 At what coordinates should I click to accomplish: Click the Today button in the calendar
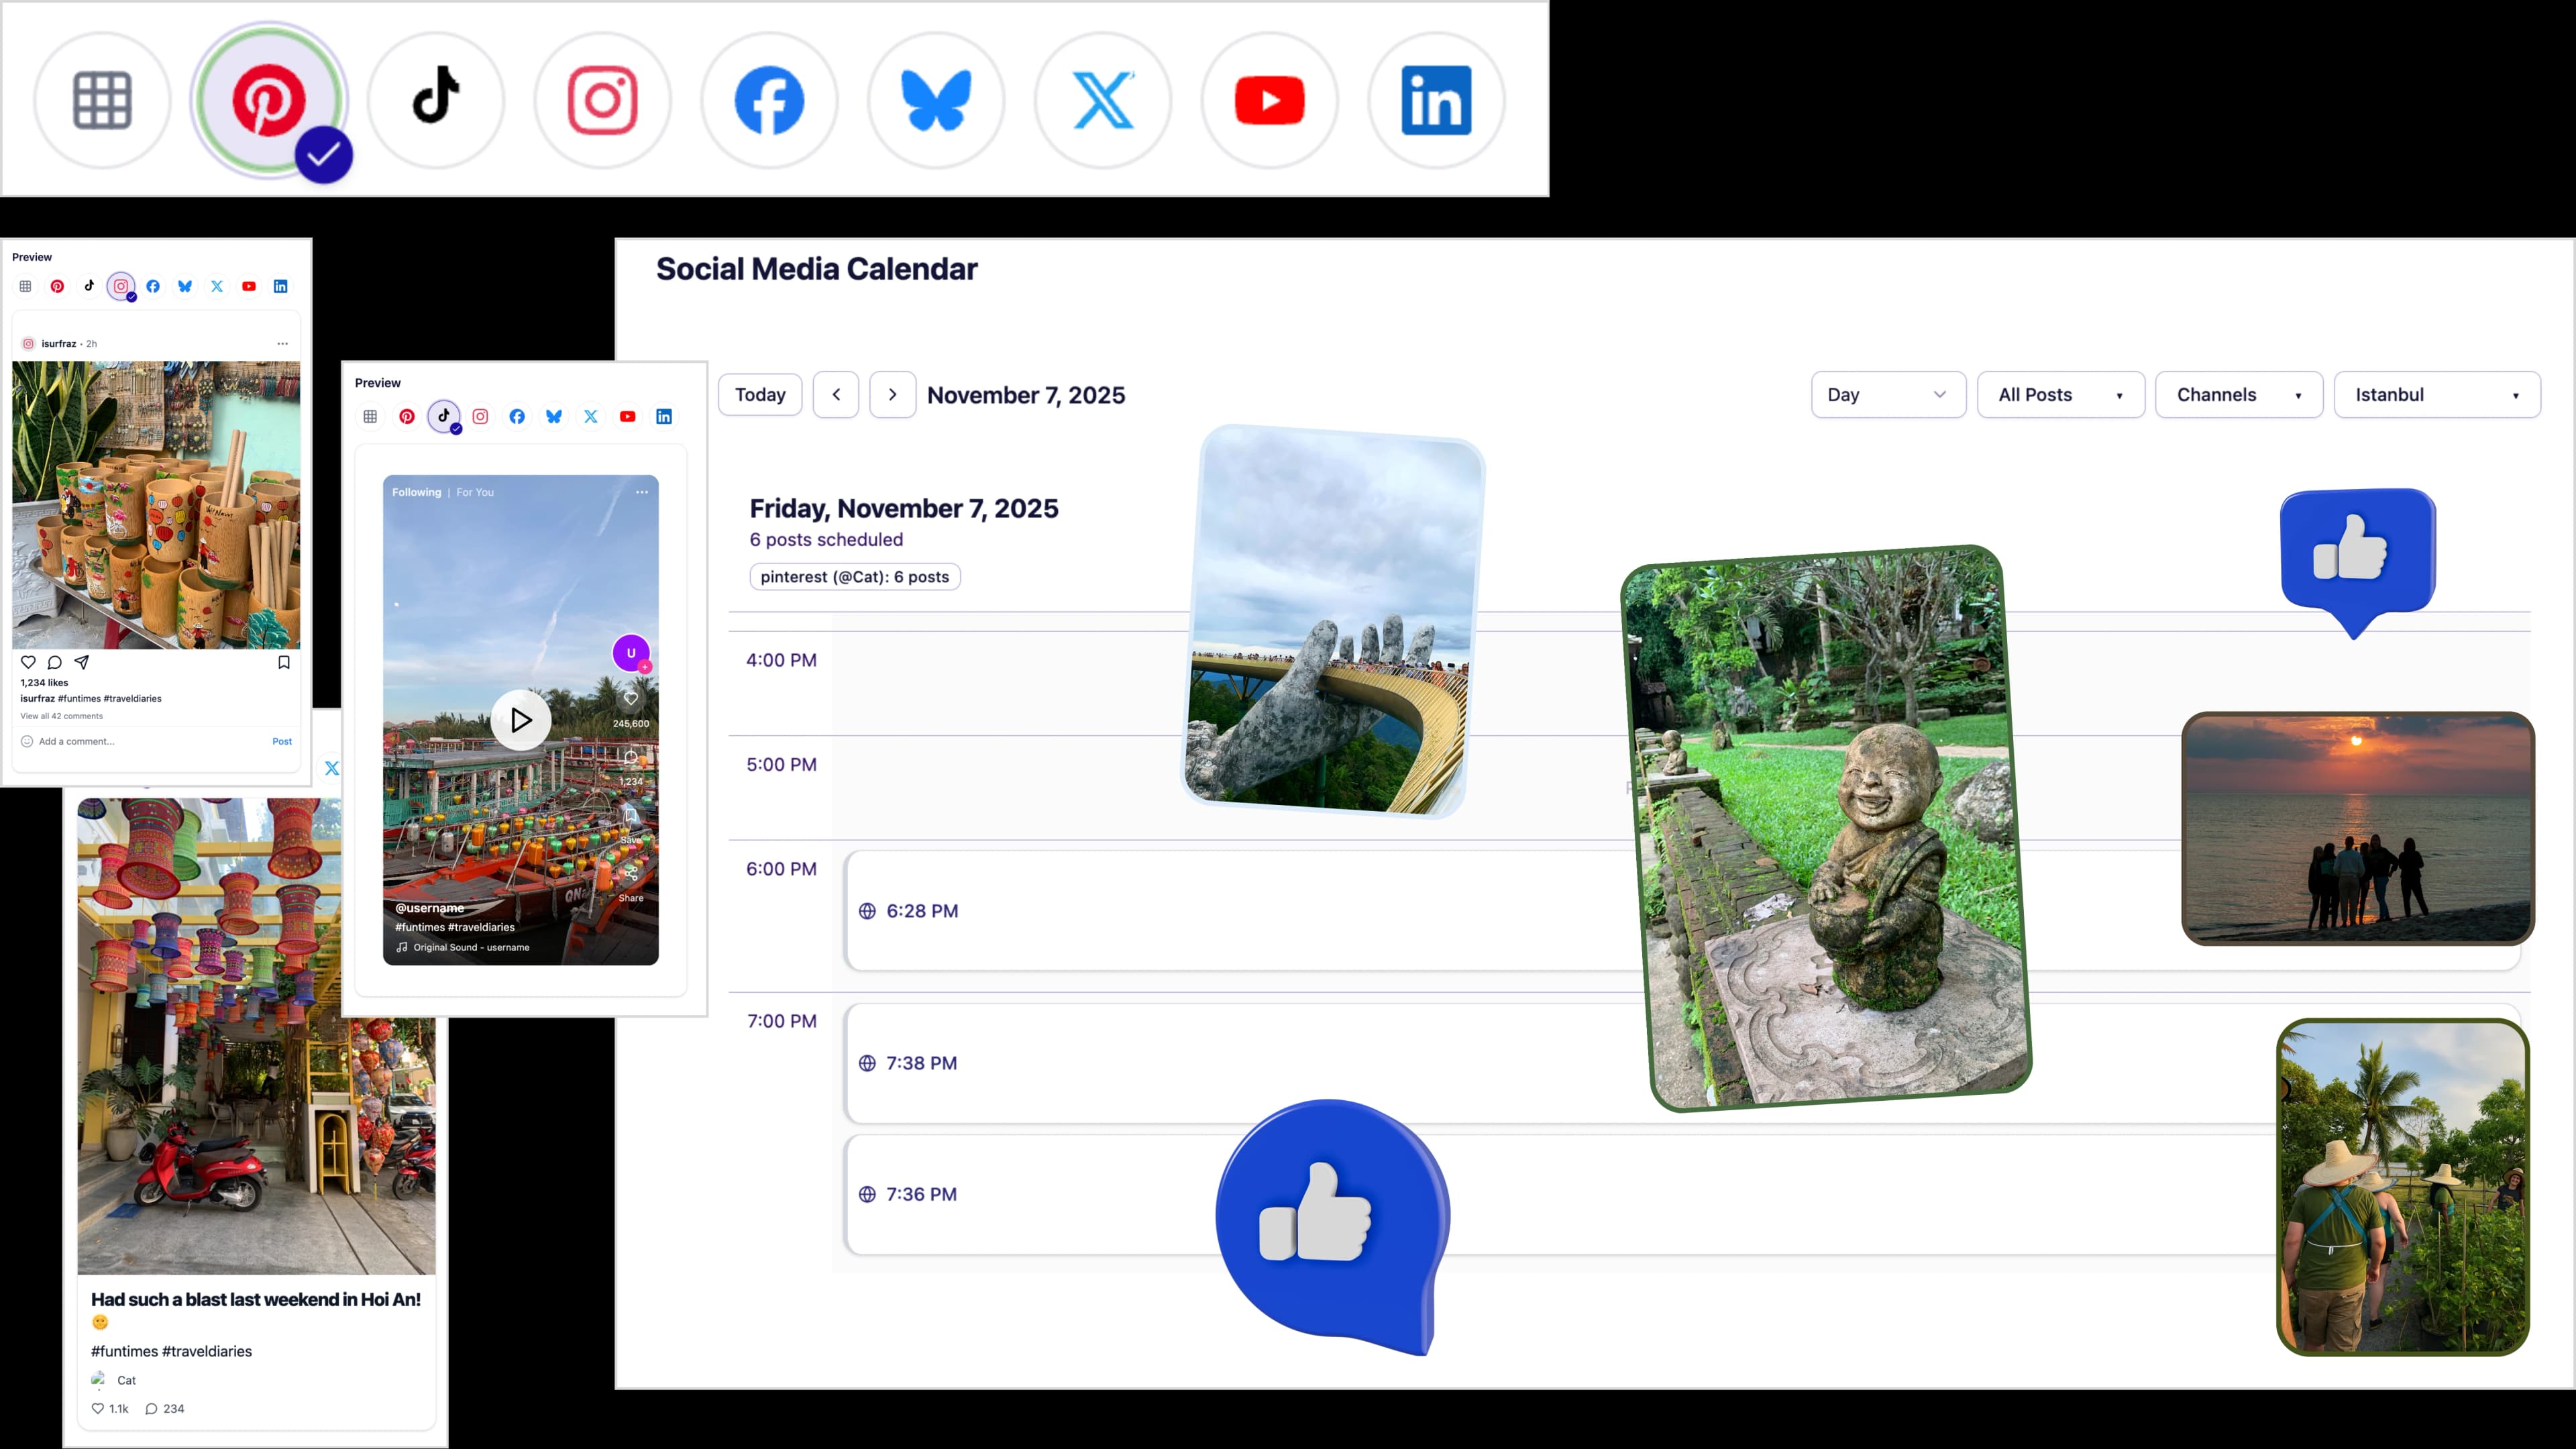point(760,394)
